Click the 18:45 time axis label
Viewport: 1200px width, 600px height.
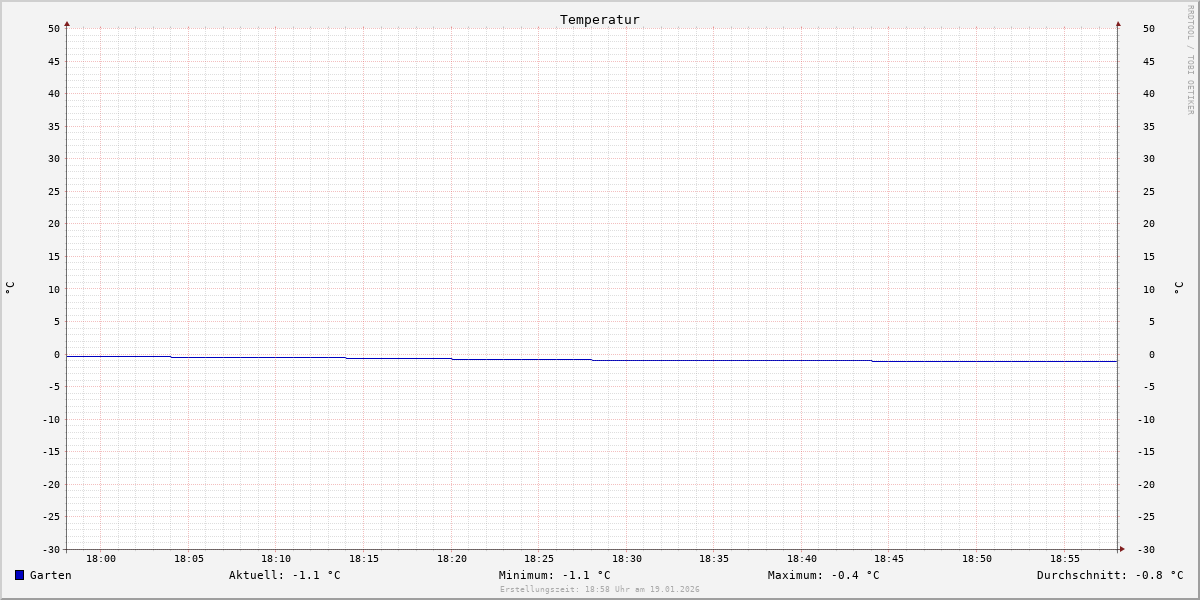click(x=889, y=558)
